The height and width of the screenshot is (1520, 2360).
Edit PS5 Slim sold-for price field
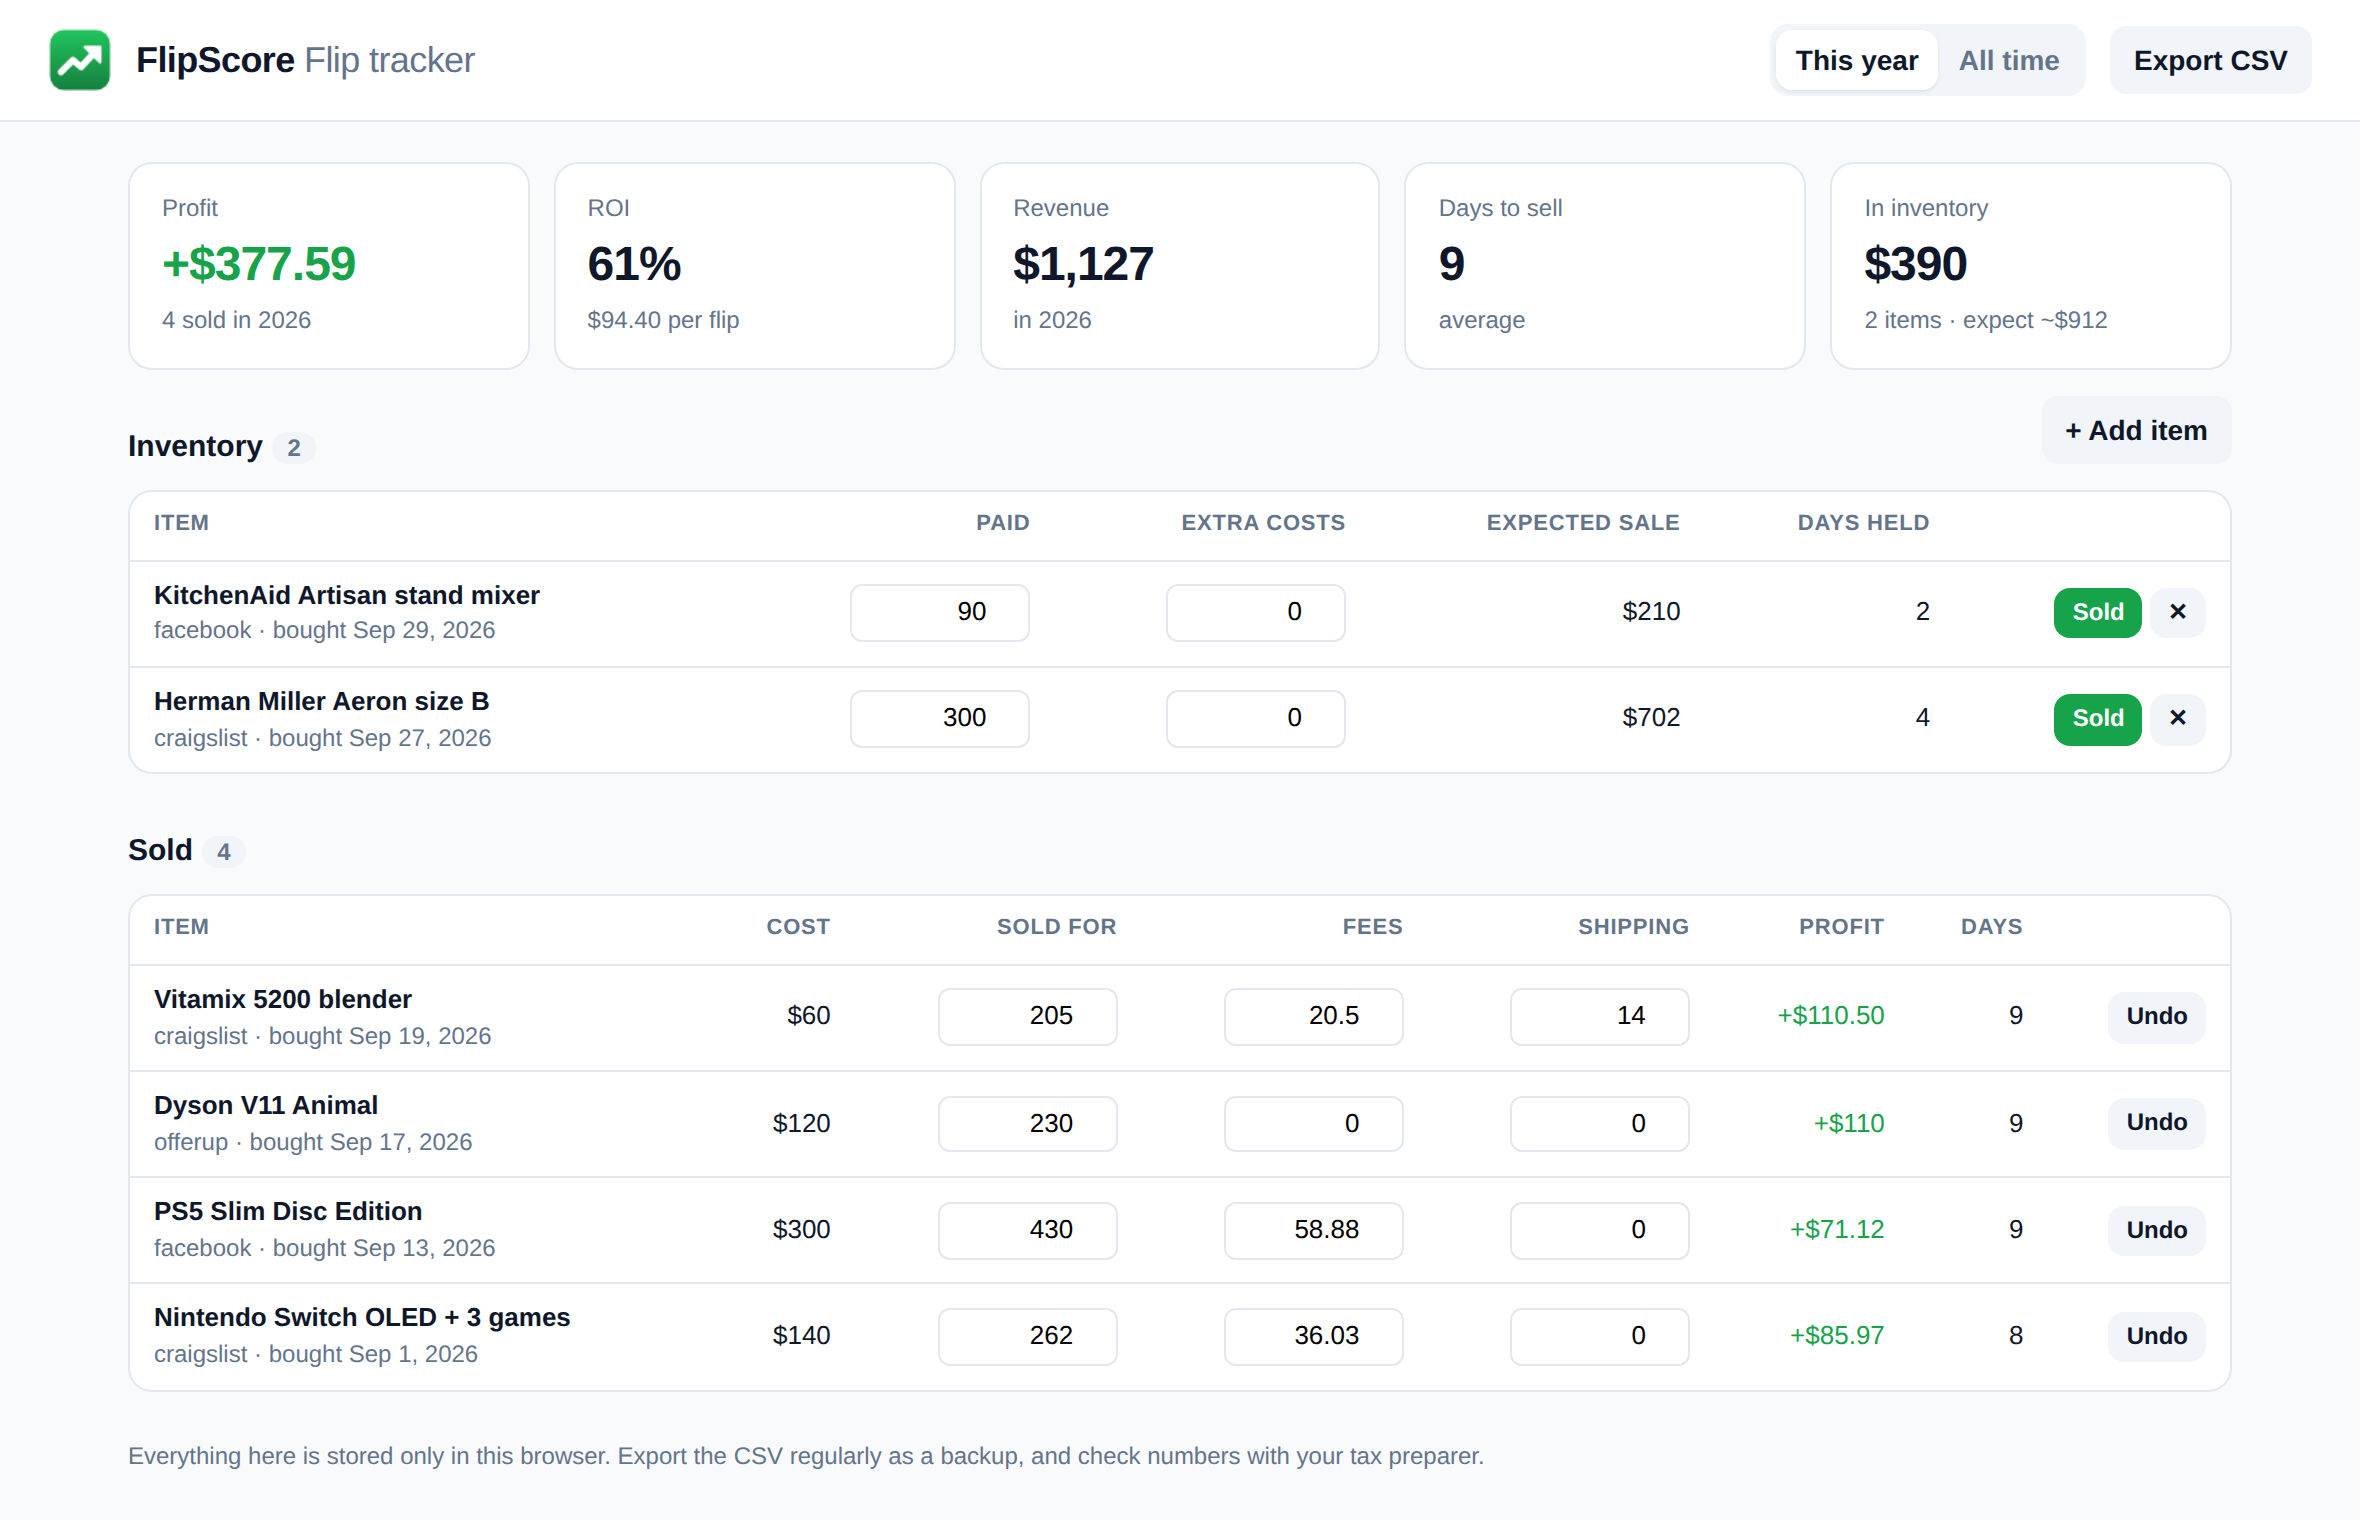tap(1027, 1230)
